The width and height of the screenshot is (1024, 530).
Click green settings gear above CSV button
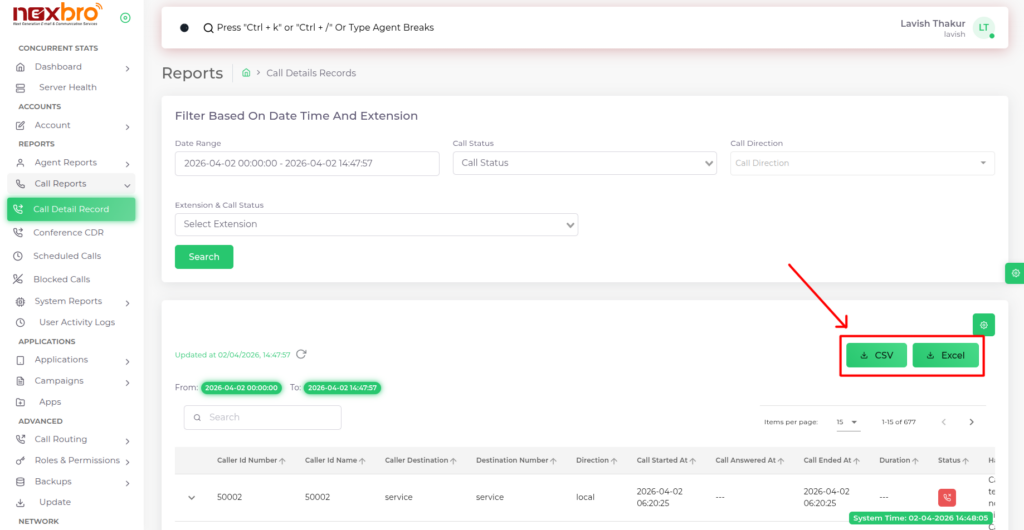(983, 325)
